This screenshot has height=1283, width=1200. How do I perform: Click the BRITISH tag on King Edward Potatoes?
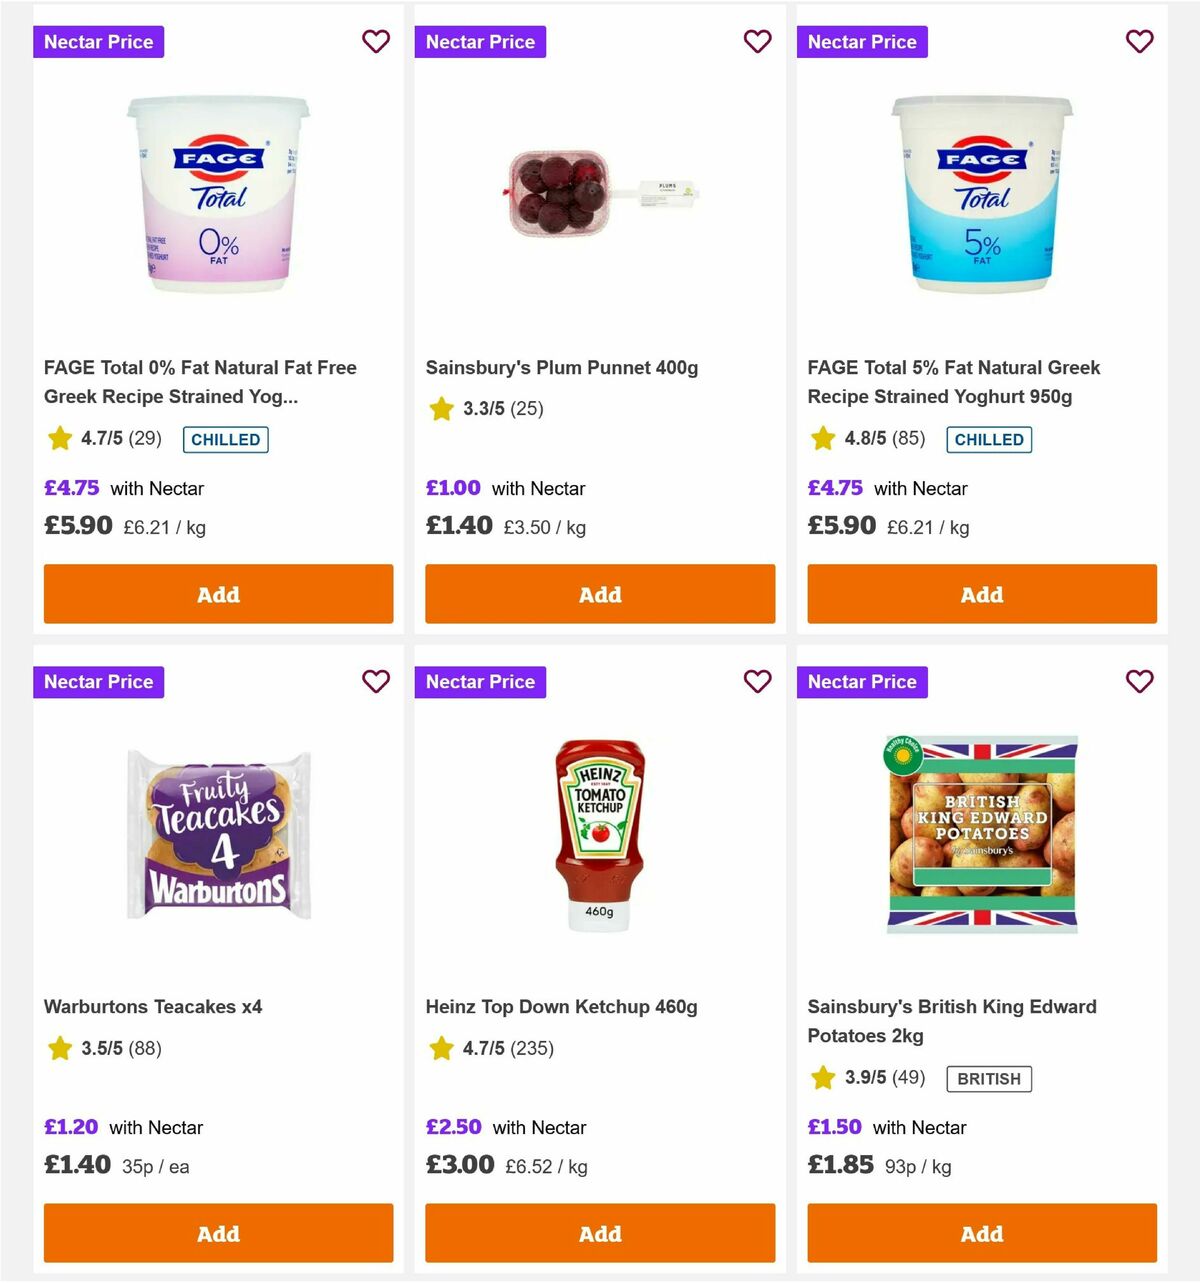989,1079
